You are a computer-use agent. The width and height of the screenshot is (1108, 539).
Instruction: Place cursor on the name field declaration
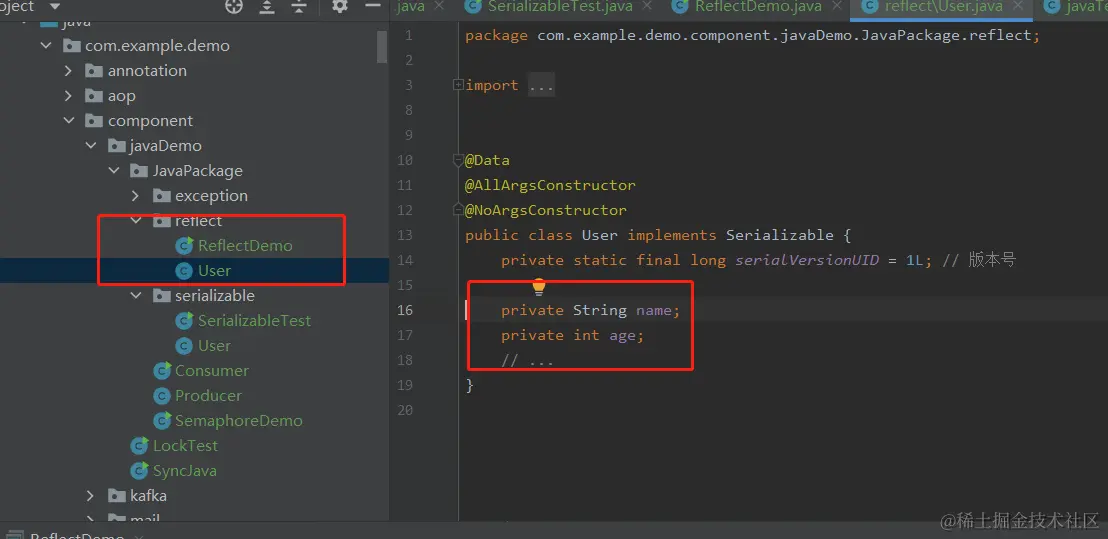coord(591,310)
